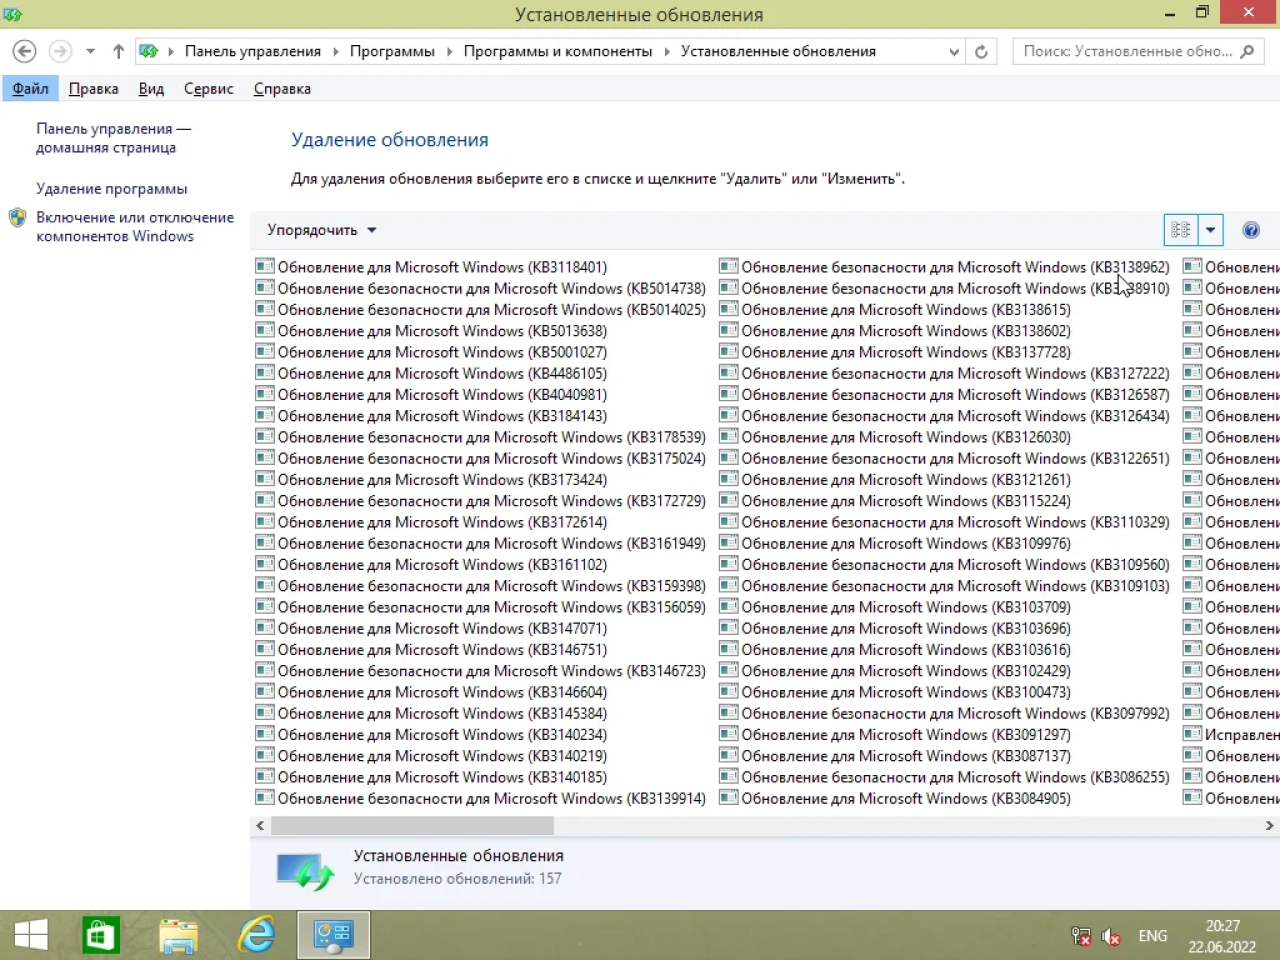Select update KB3138615
Image resolution: width=1280 pixels, height=960 pixels.
point(896,309)
